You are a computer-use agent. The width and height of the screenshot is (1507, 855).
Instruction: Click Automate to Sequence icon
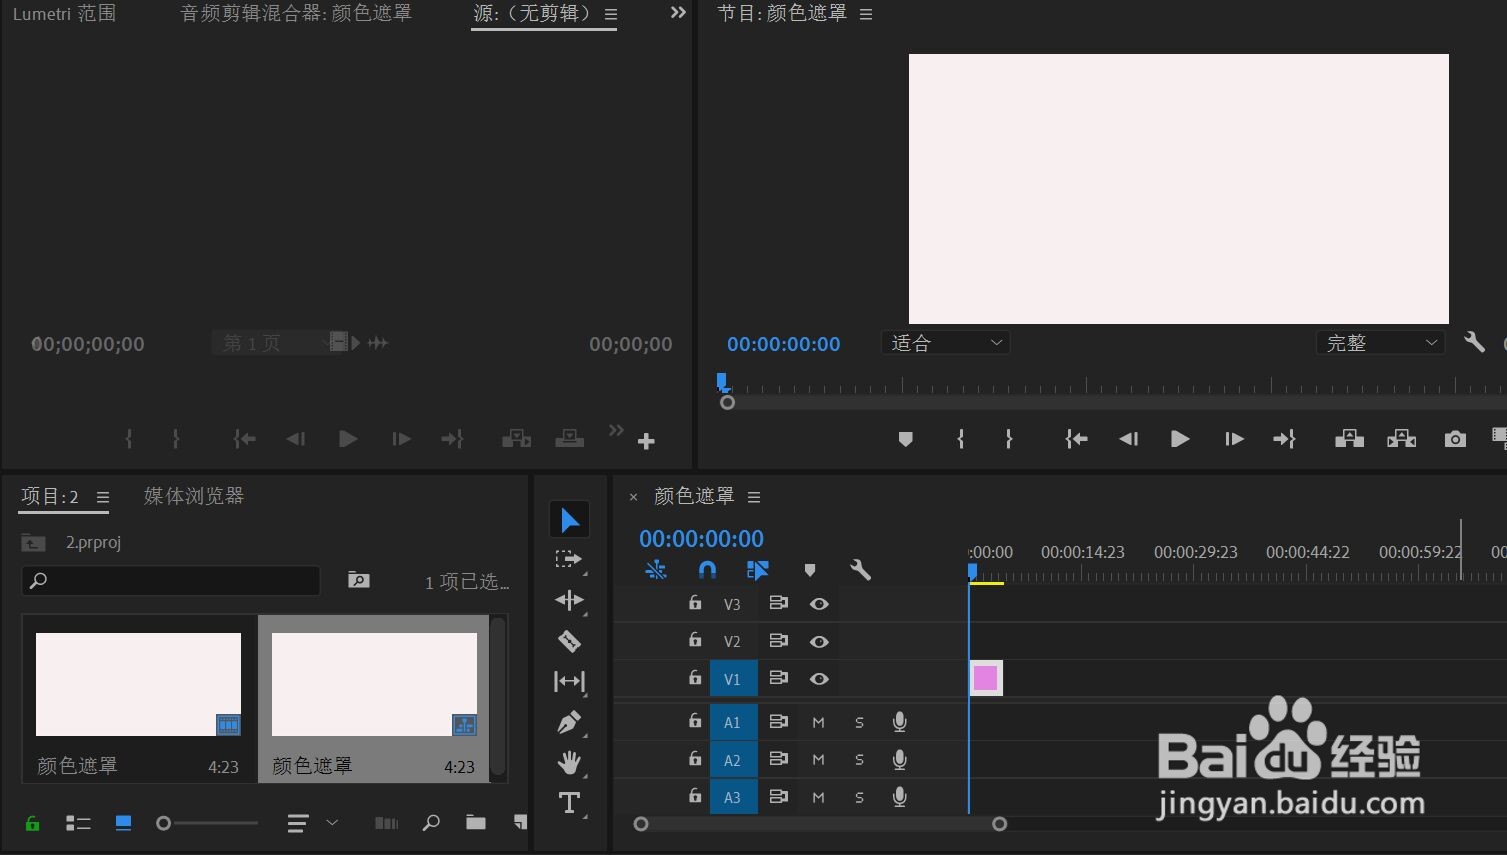tap(386, 823)
